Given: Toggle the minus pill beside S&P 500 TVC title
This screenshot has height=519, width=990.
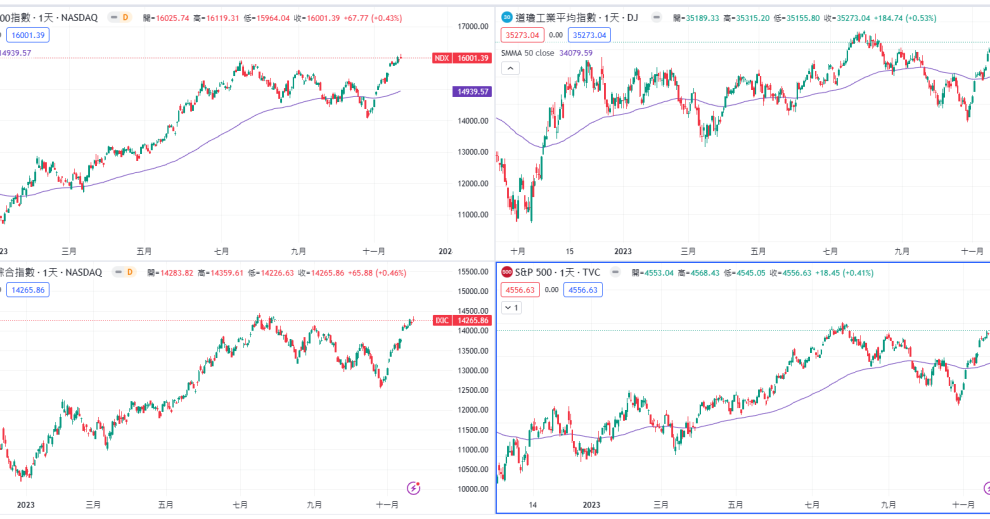Looking at the screenshot, I should pos(615,272).
